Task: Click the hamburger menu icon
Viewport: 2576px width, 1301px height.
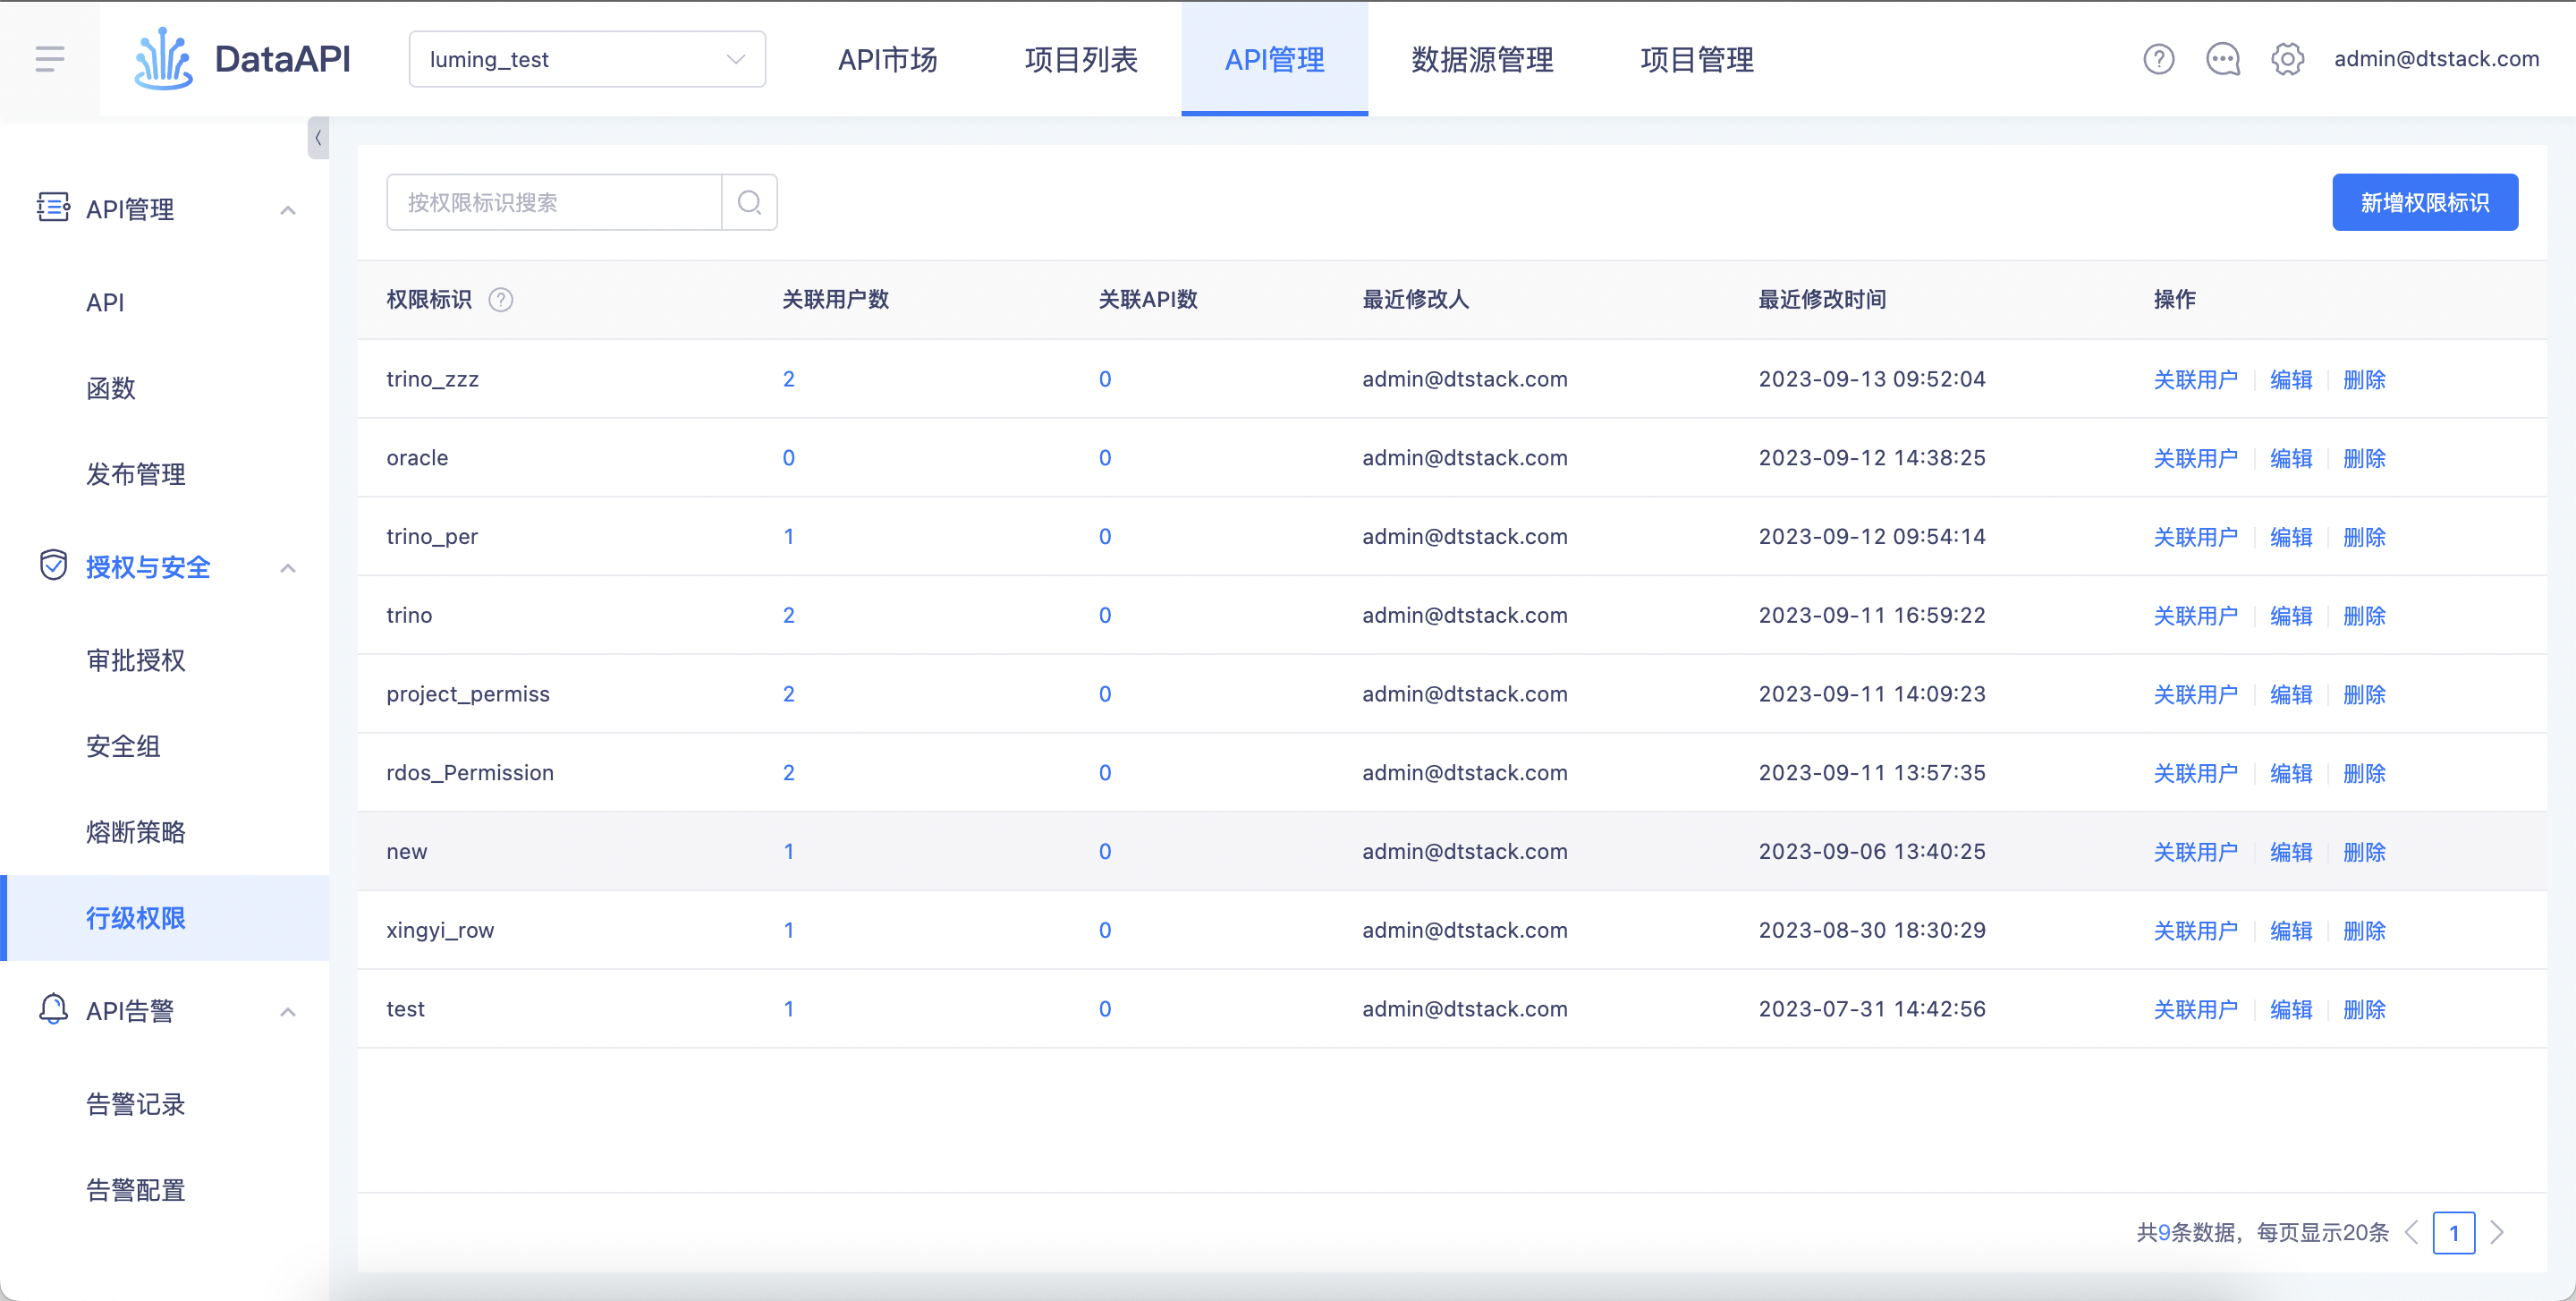Action: point(49,59)
